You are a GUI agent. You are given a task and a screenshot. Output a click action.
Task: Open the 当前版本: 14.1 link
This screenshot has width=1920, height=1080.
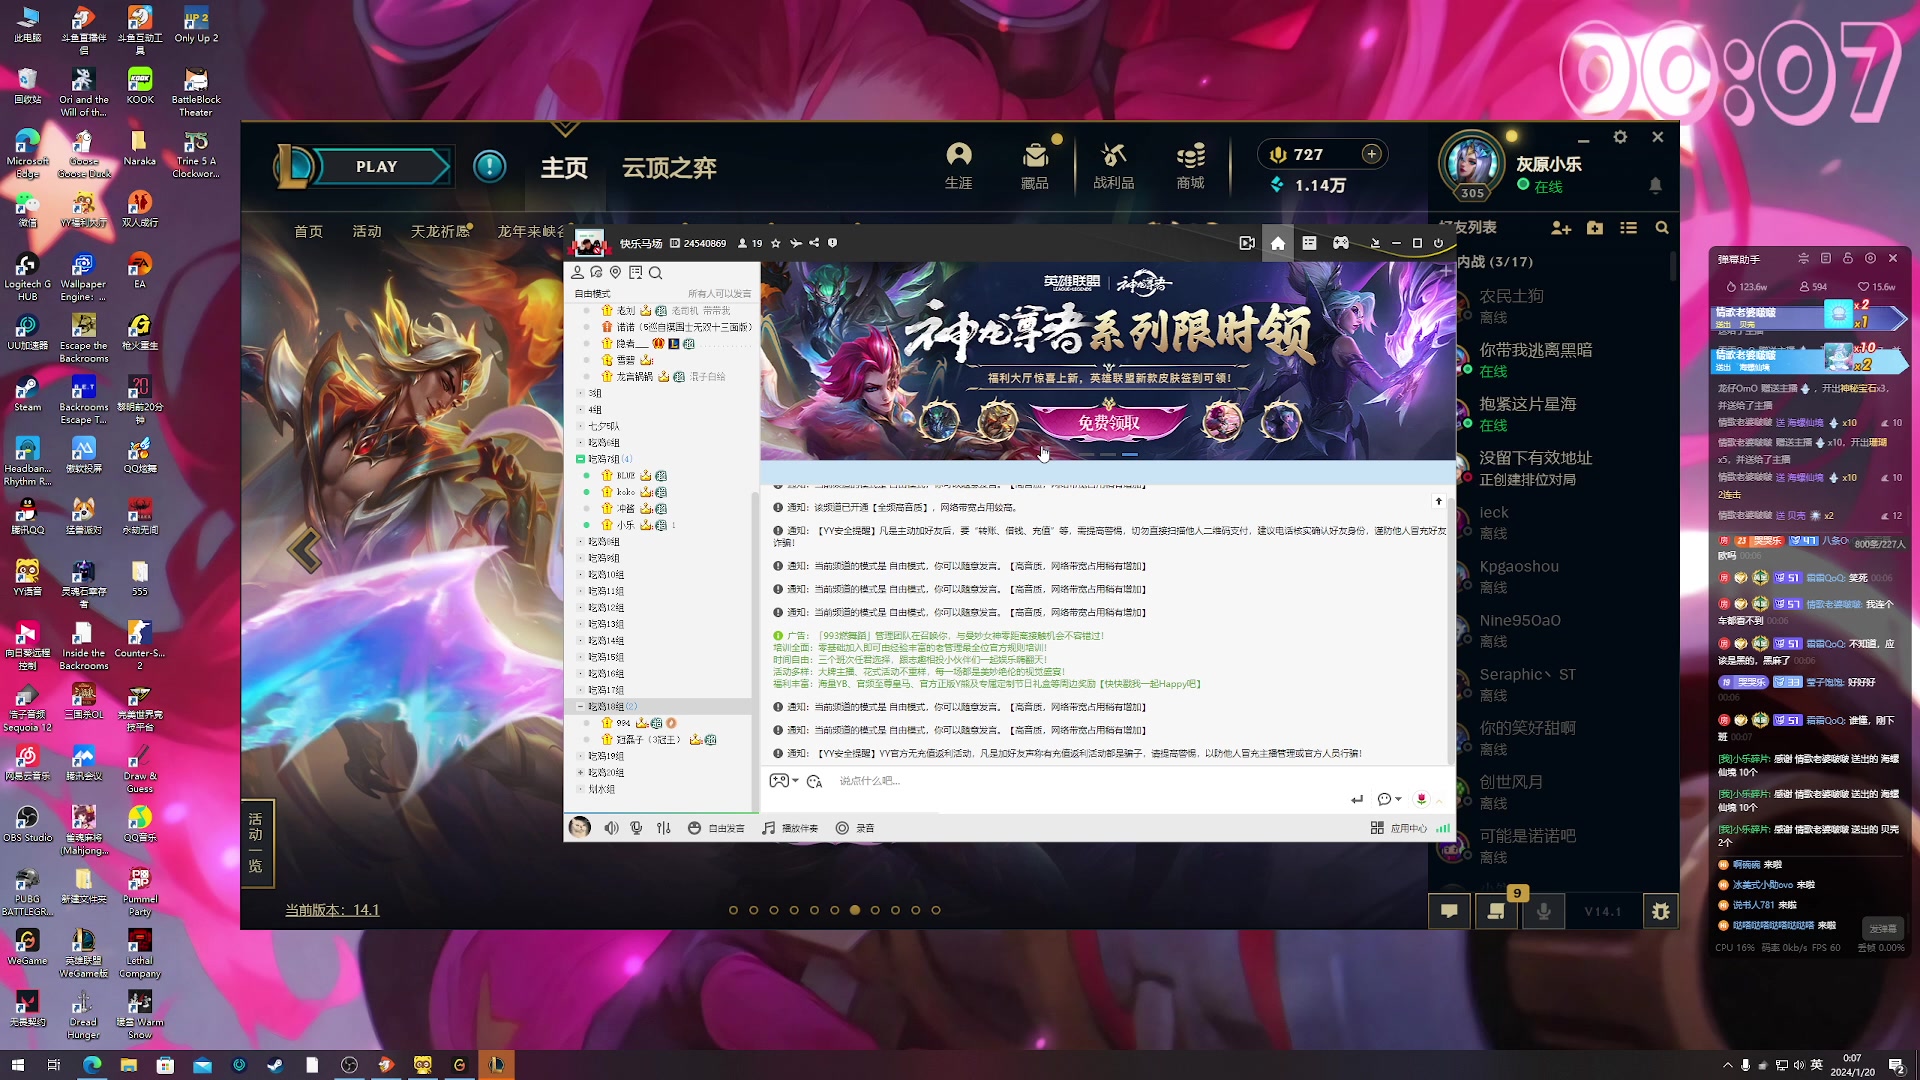coord(332,910)
